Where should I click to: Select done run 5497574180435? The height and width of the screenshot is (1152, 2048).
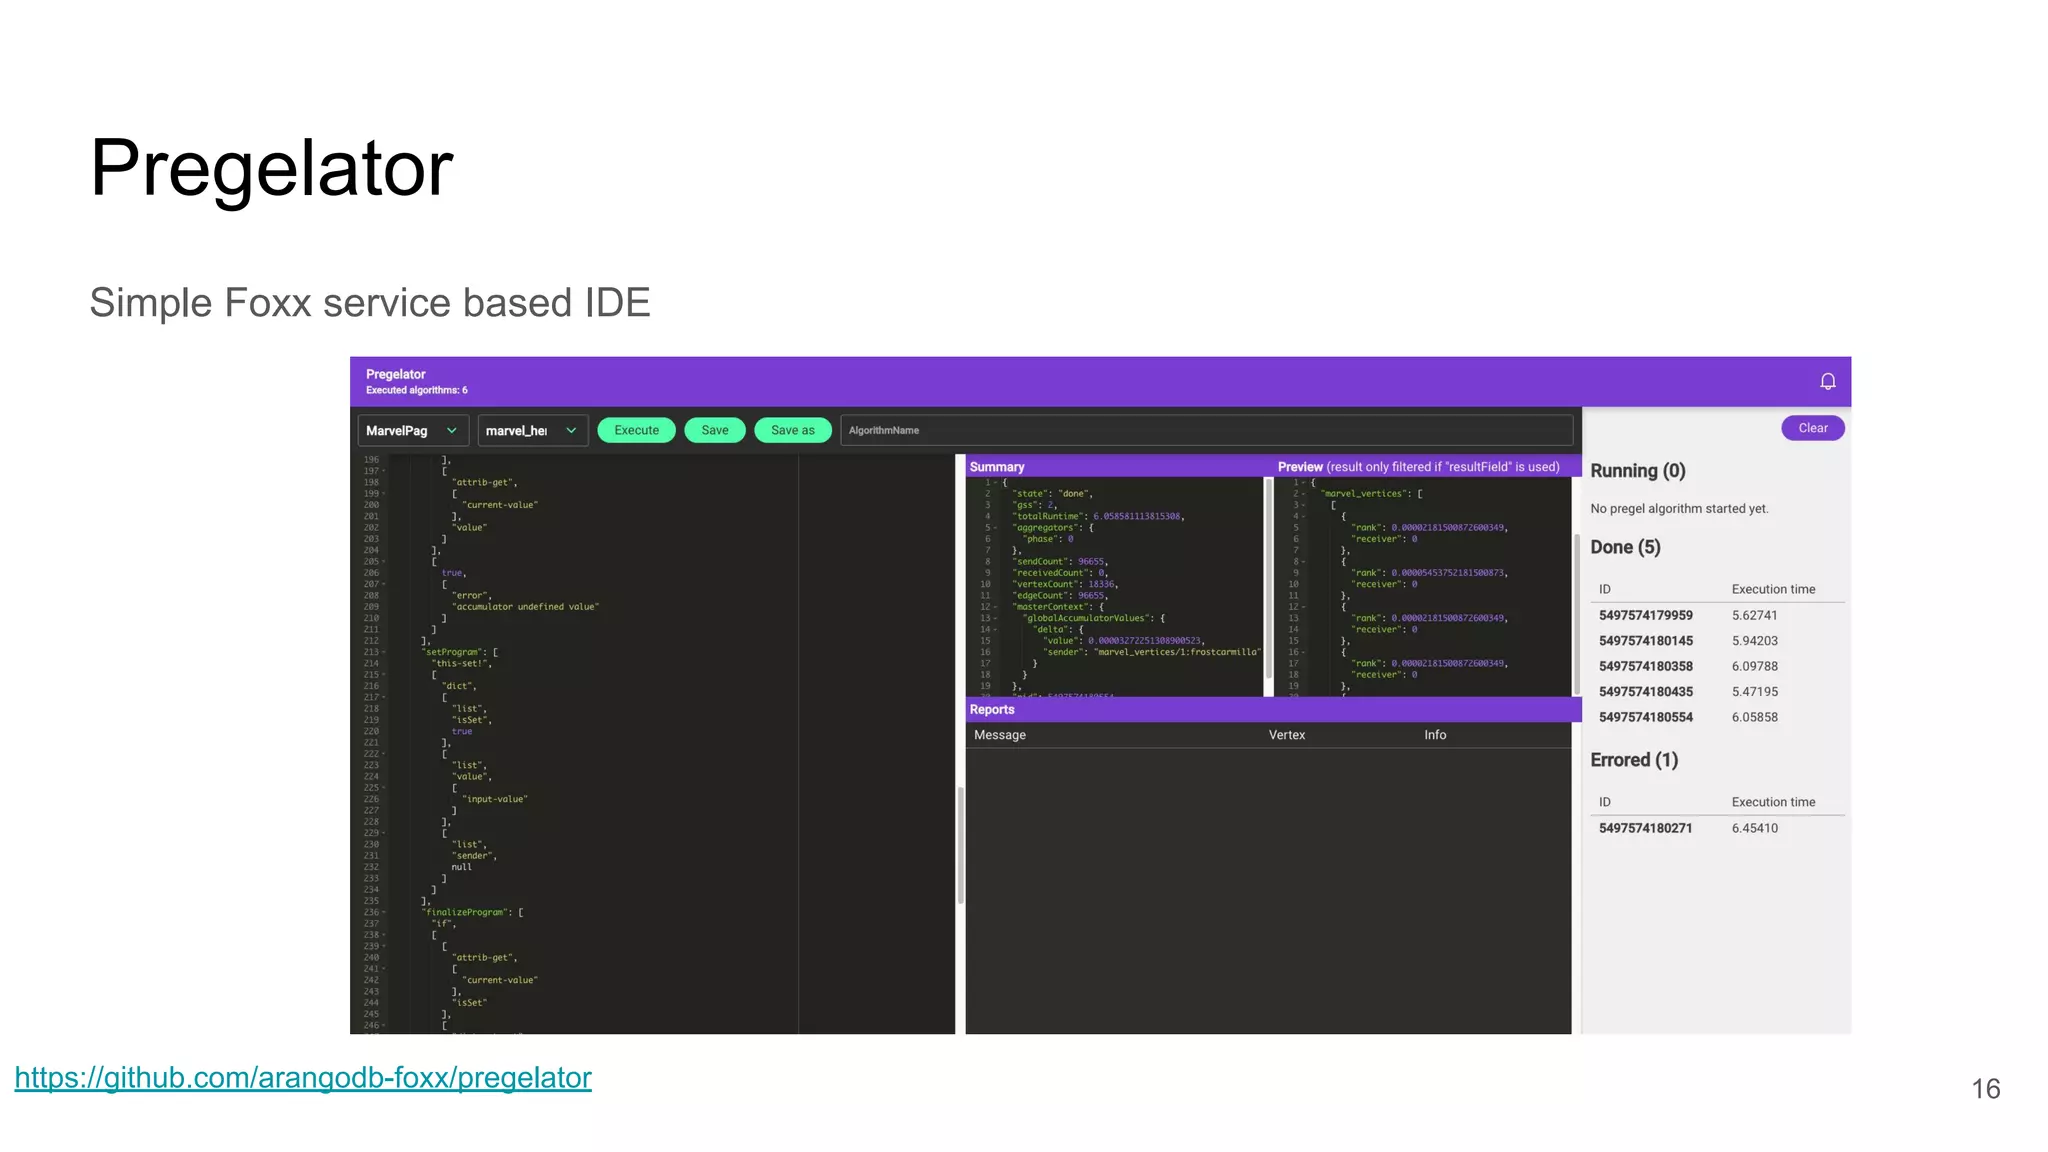(1645, 692)
